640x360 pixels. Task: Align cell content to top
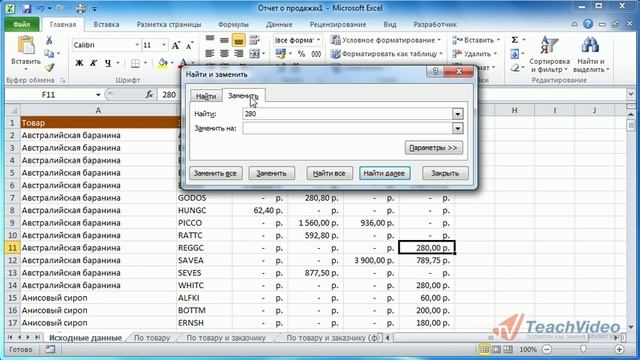(x=210, y=40)
